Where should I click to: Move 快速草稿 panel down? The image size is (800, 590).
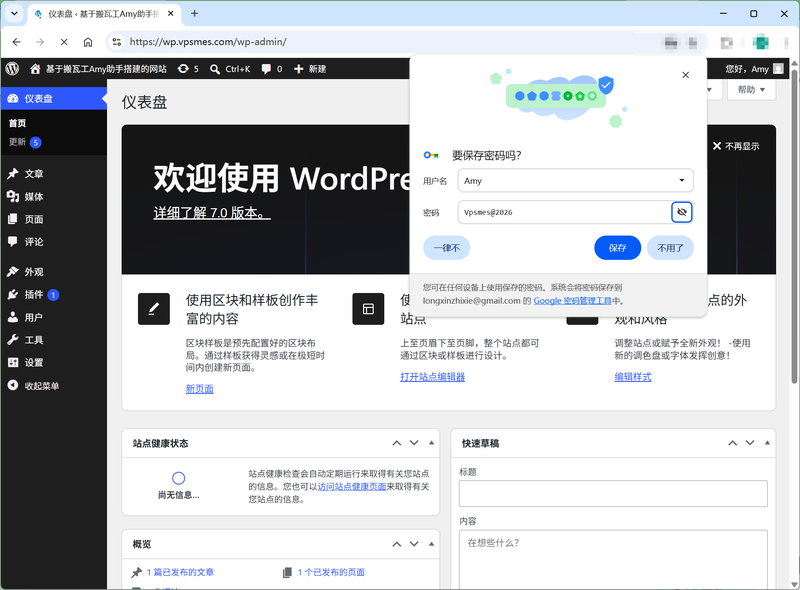750,443
